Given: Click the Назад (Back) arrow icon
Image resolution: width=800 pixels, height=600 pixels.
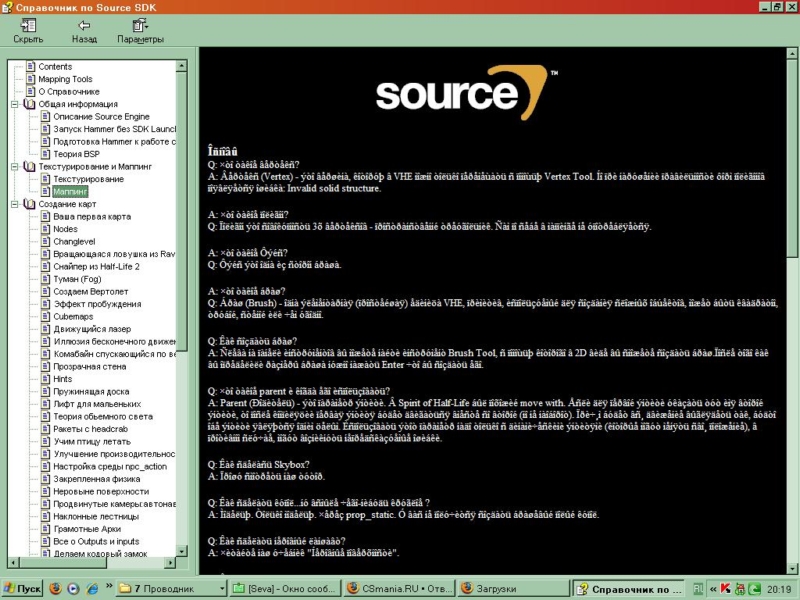Looking at the screenshot, I should (84, 26).
